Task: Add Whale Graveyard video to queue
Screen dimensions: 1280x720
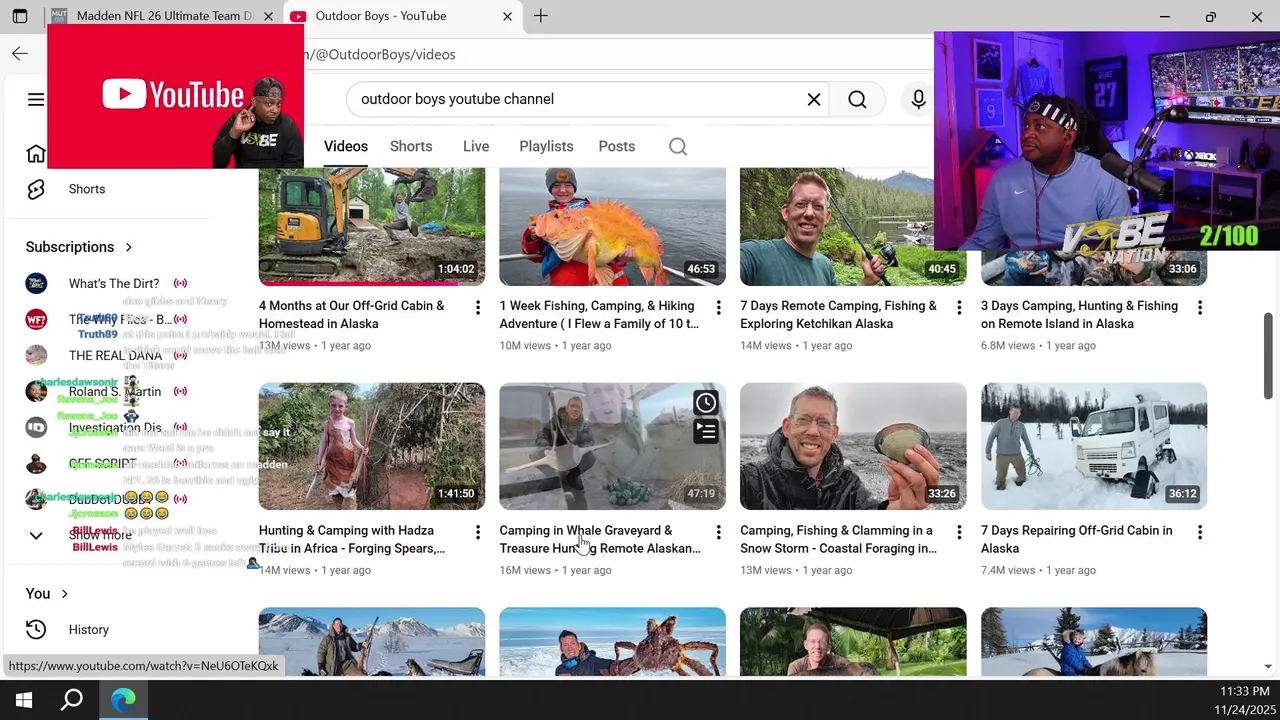Action: (x=706, y=432)
